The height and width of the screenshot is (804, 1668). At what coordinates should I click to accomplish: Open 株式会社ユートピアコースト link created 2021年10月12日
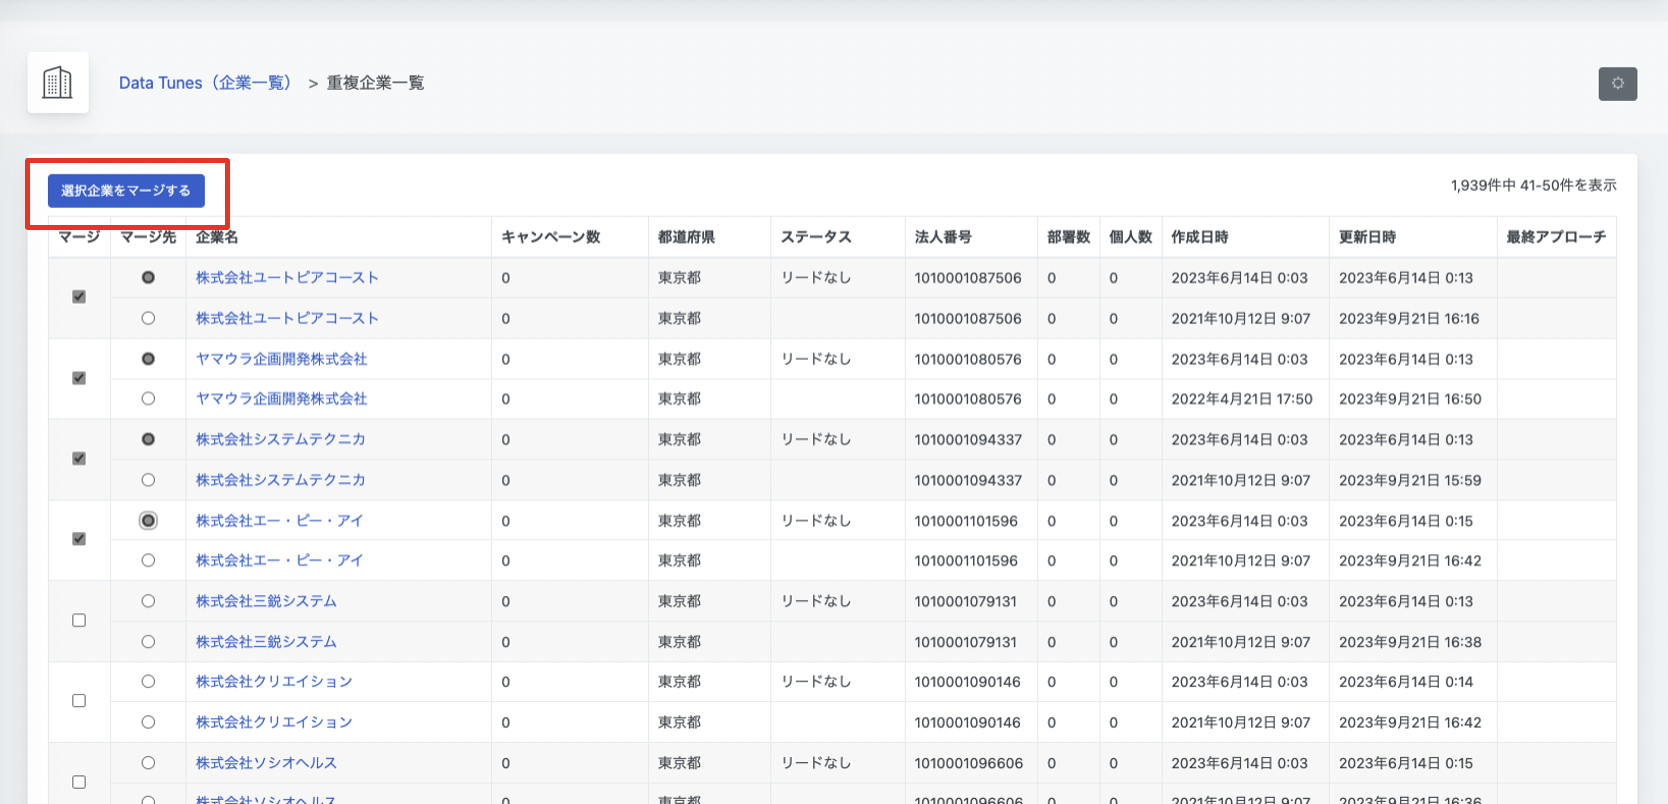click(x=287, y=318)
